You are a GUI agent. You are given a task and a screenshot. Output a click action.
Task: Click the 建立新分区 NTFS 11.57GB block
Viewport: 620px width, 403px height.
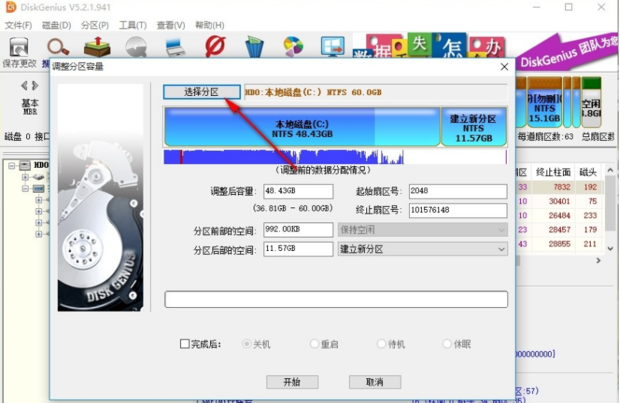point(474,127)
